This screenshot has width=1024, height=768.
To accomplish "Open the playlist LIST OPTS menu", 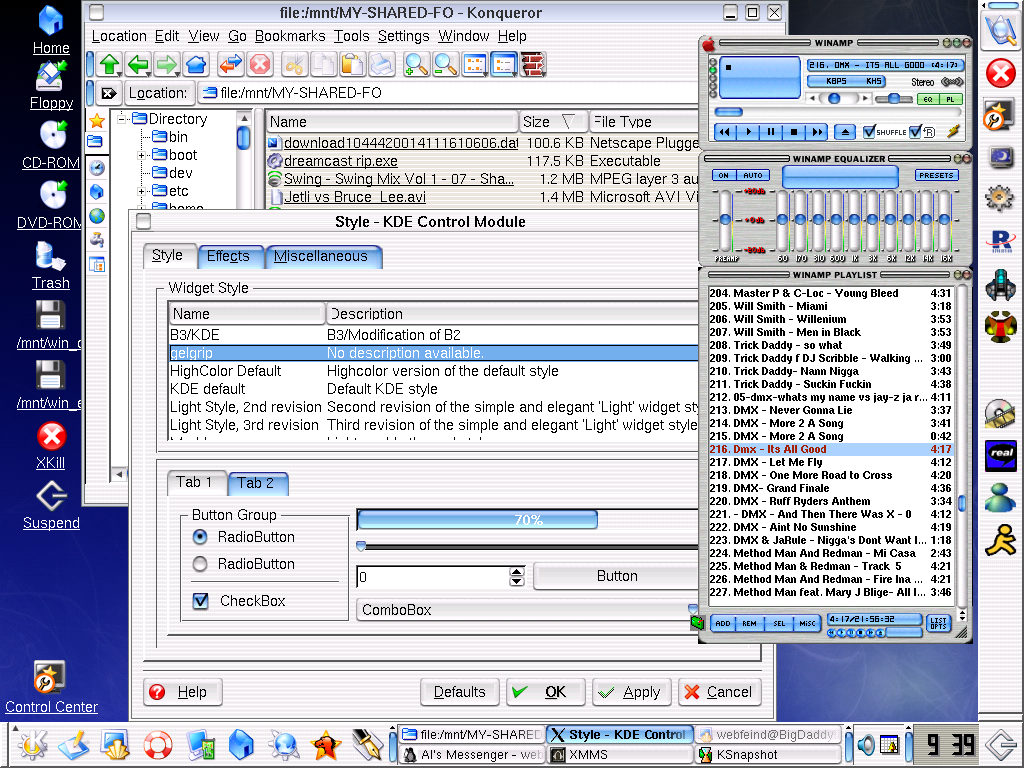I will pos(938,623).
